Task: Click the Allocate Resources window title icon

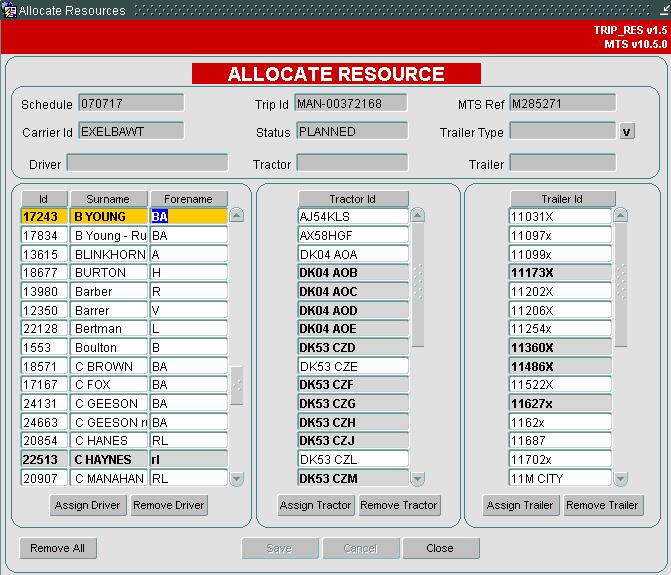Action: point(9,10)
